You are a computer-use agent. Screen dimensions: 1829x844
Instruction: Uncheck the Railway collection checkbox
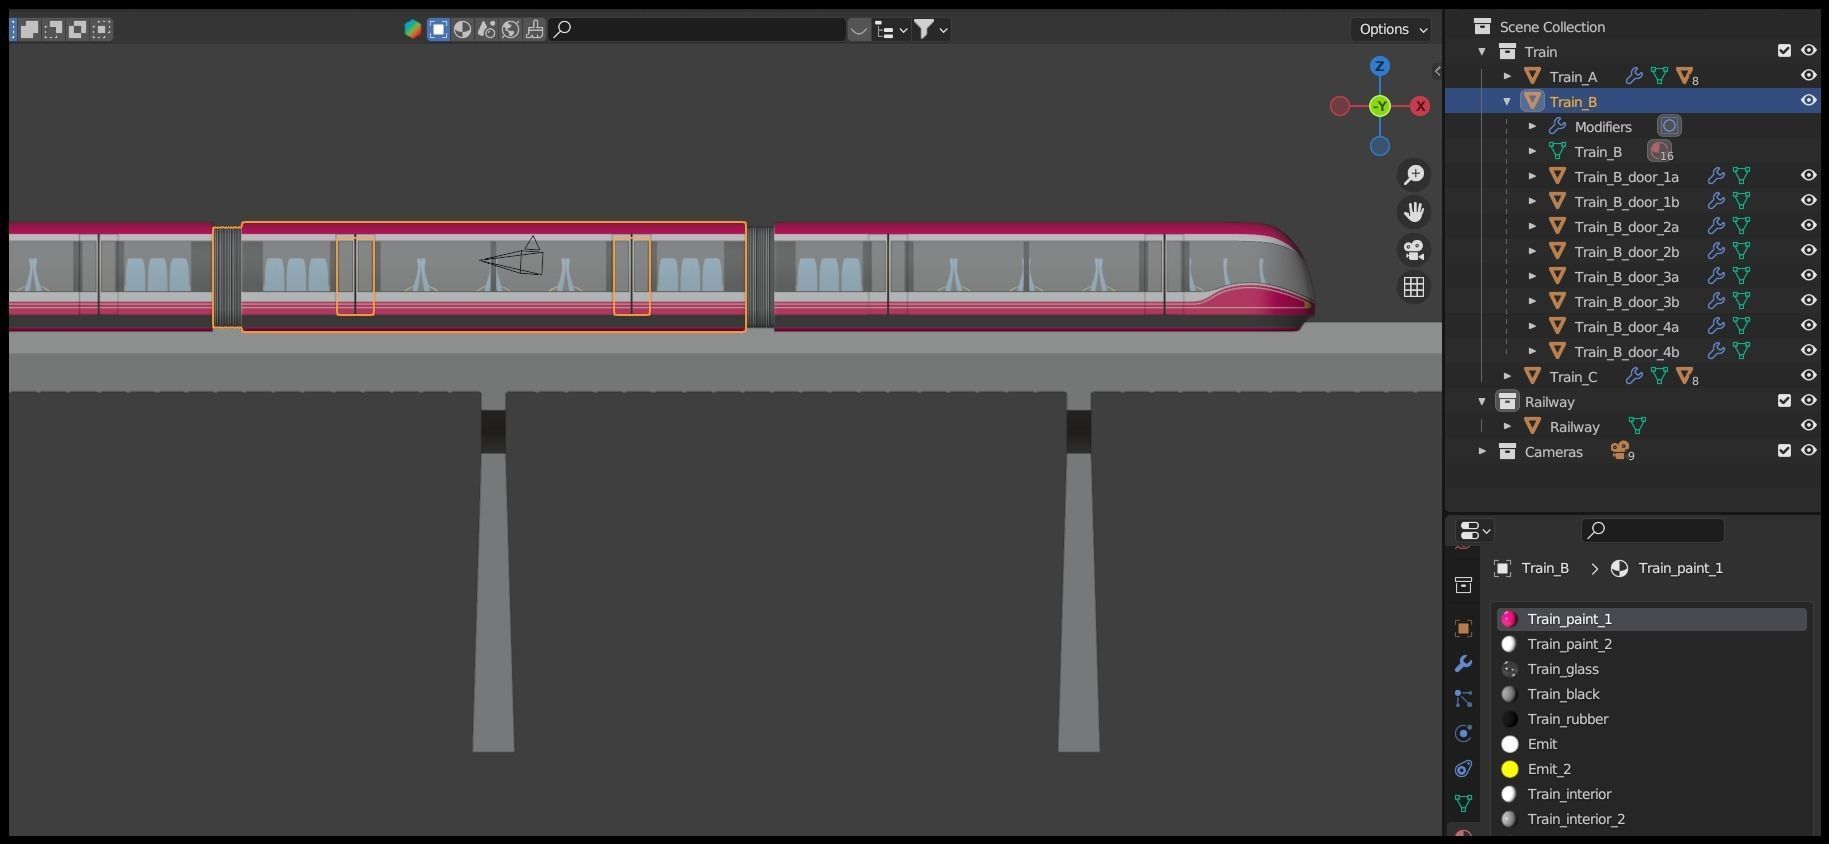pos(1784,400)
